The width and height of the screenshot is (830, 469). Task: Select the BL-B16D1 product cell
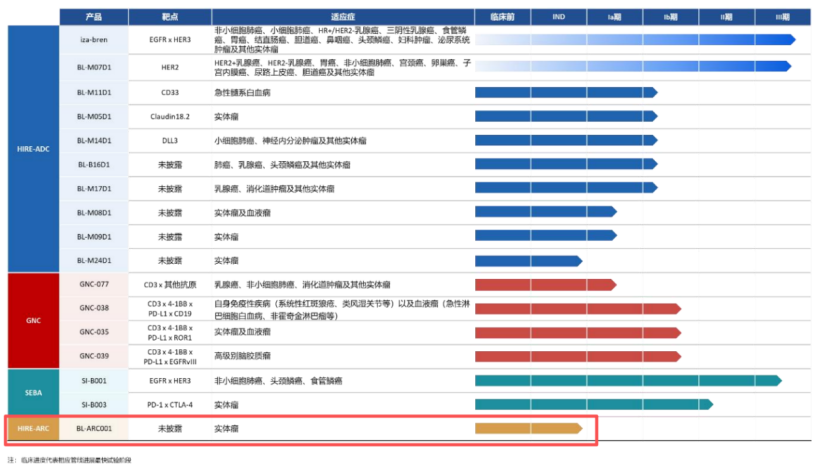tap(94, 165)
